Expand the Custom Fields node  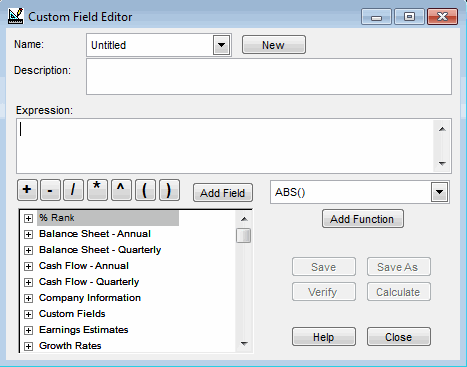click(x=28, y=314)
